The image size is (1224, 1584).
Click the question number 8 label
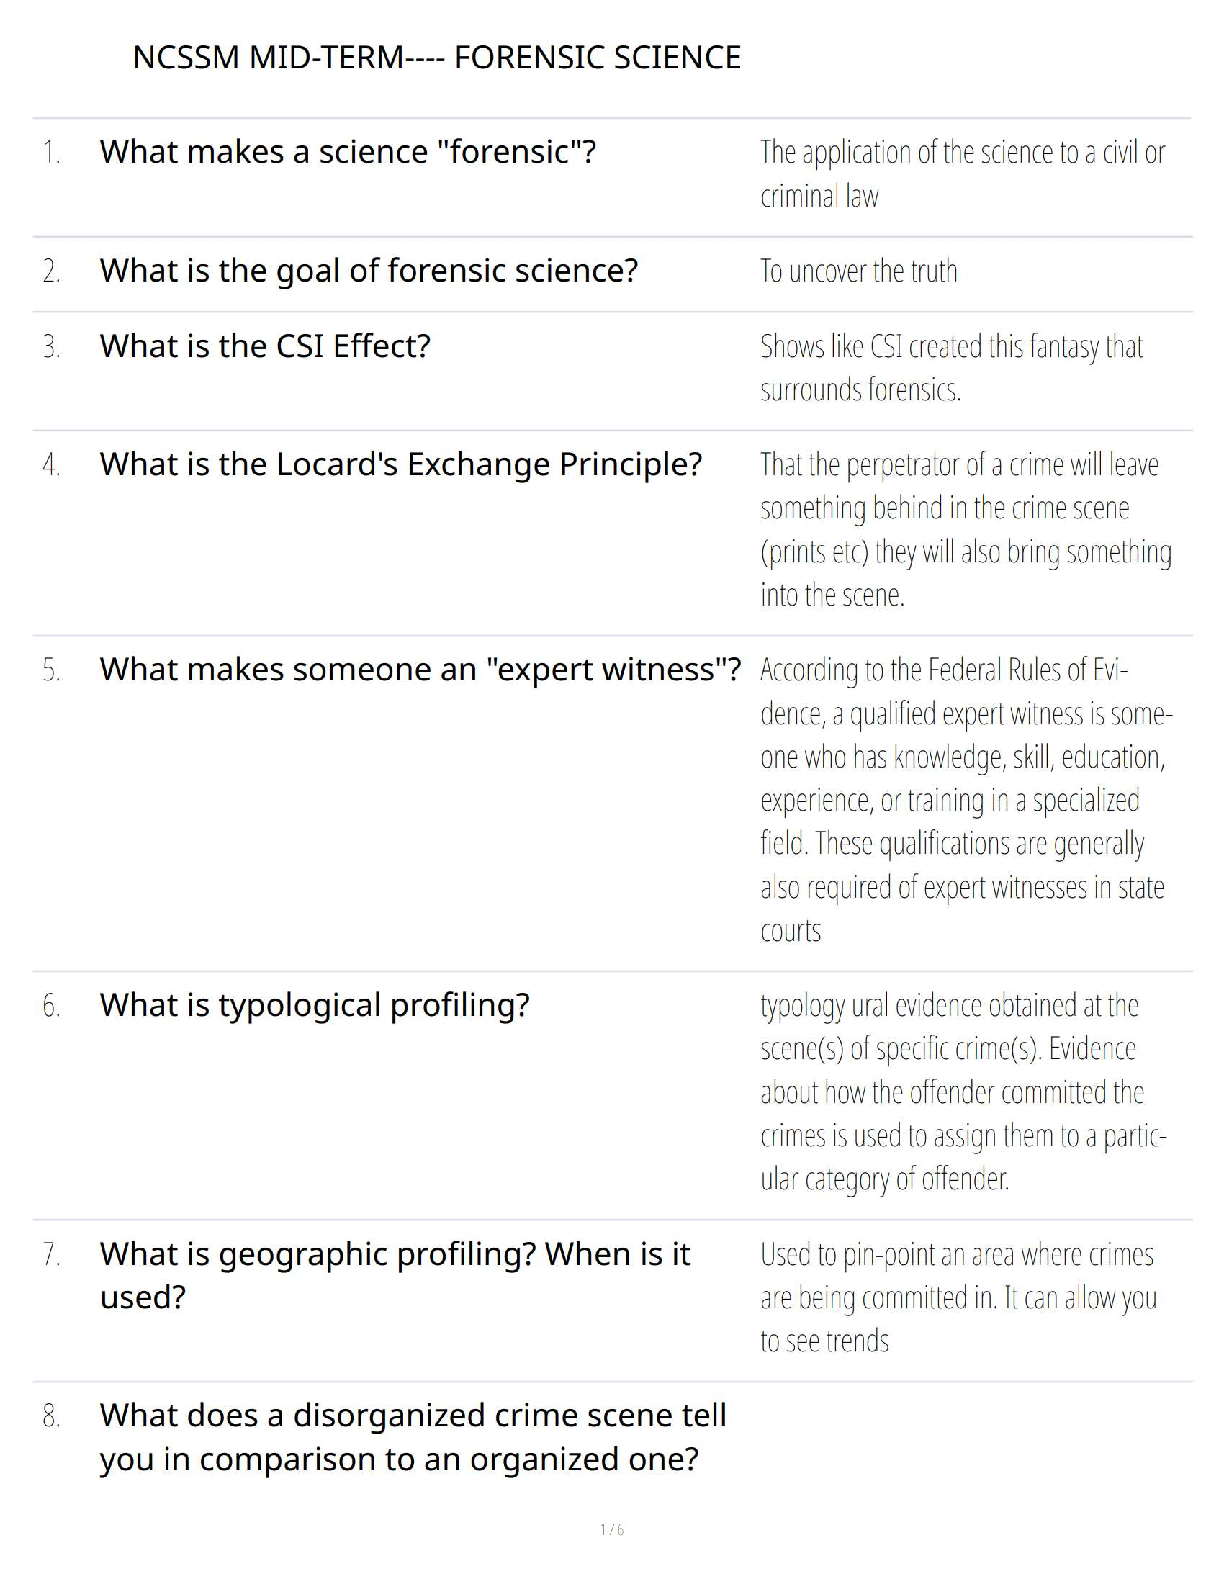pos(52,1416)
